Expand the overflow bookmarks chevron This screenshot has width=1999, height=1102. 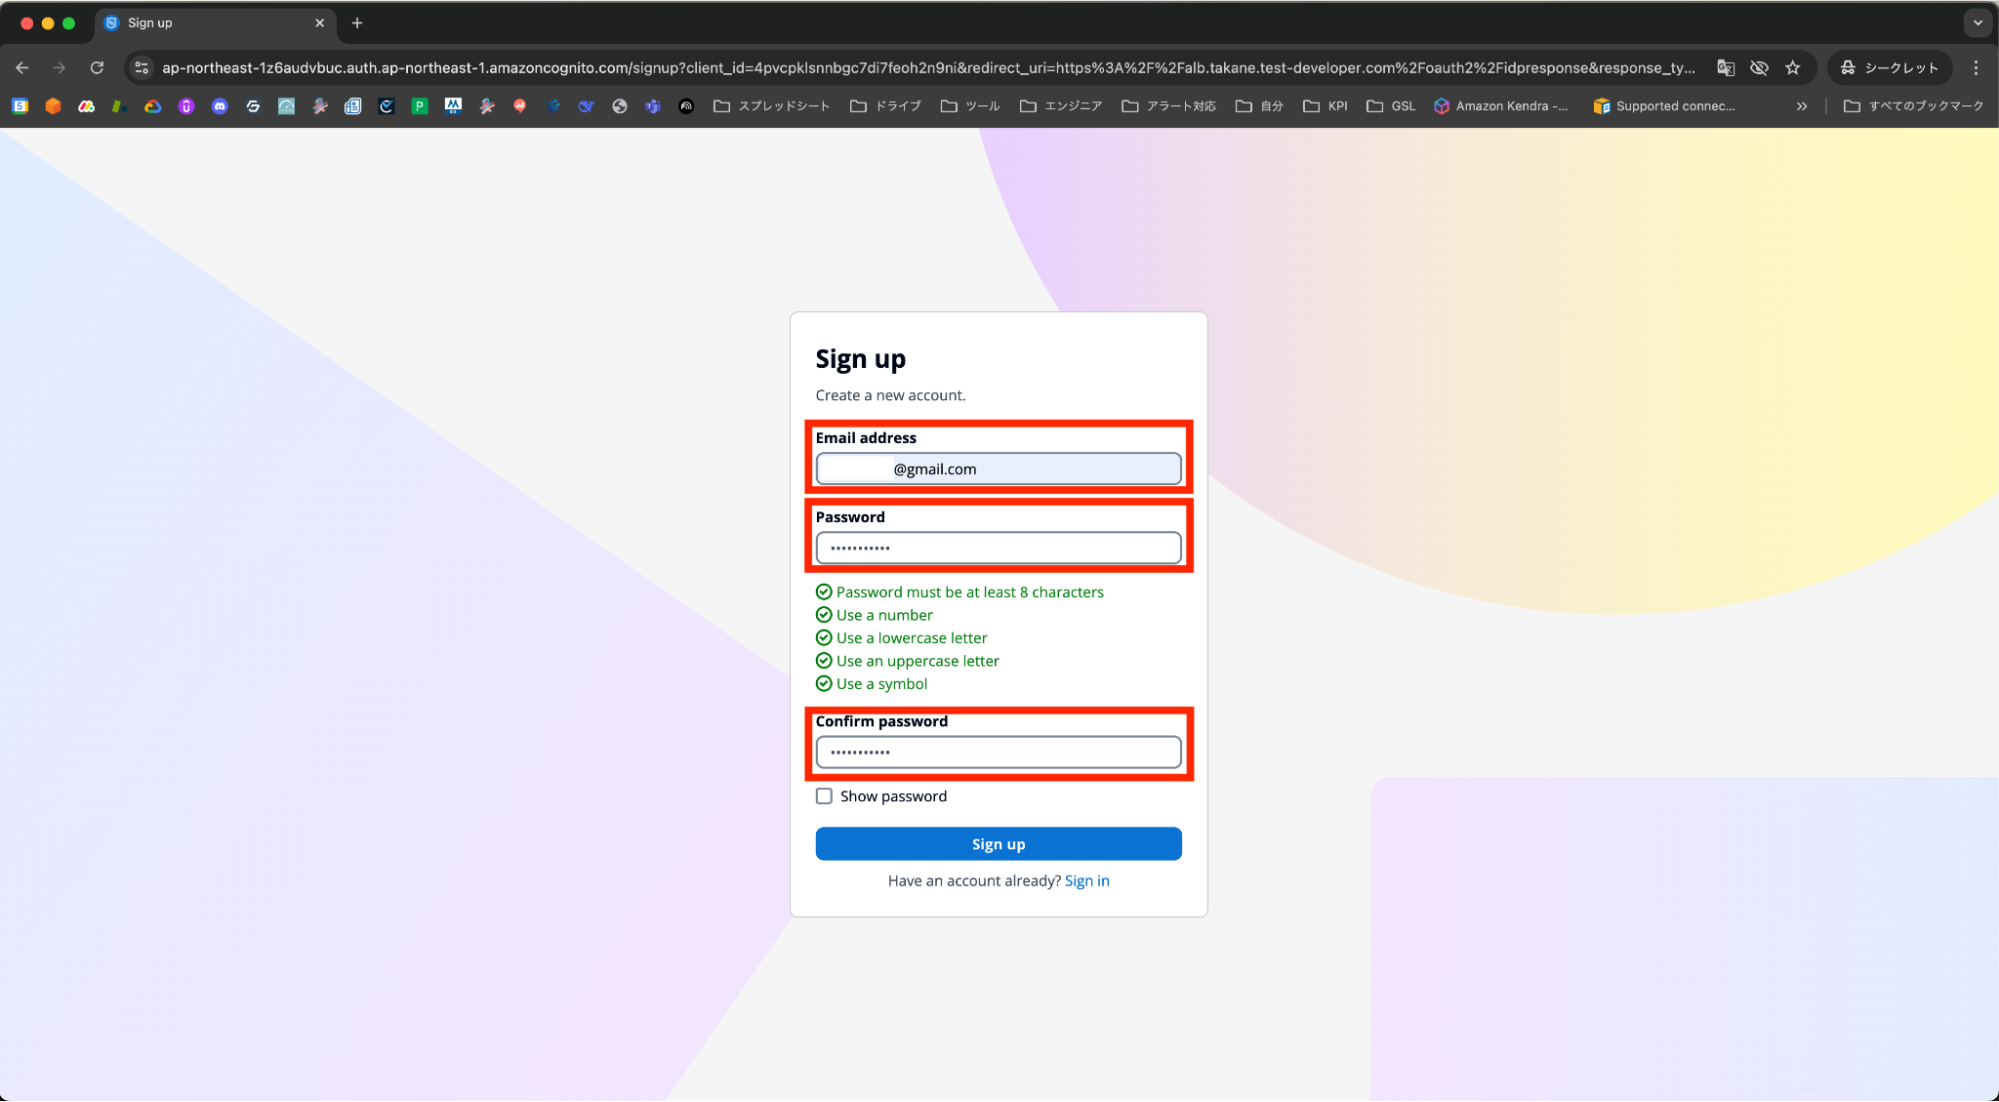tap(1801, 106)
